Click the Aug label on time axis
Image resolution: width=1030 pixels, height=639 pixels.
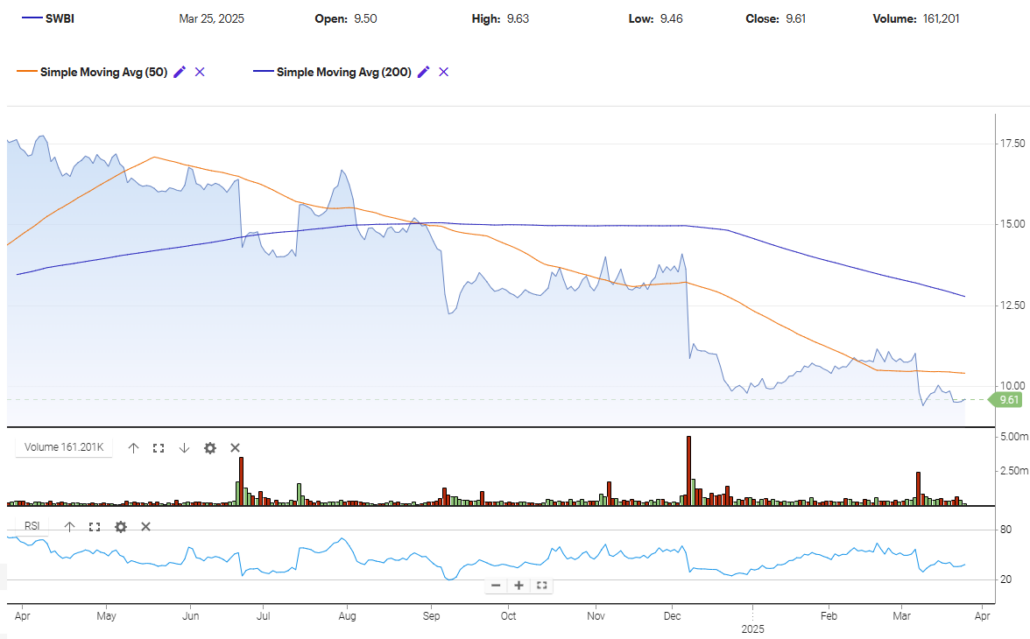click(x=347, y=616)
